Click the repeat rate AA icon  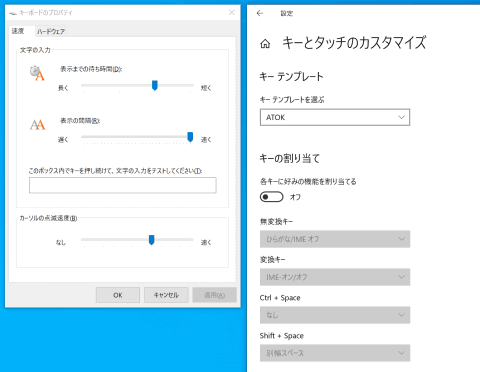pyautogui.click(x=37, y=125)
